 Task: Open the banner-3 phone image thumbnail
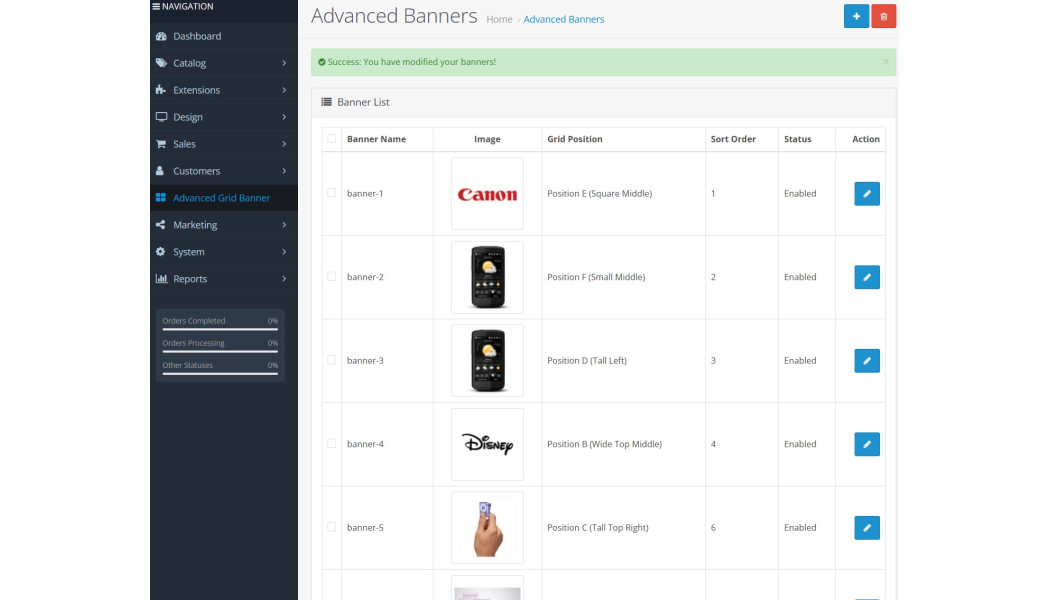tap(488, 360)
